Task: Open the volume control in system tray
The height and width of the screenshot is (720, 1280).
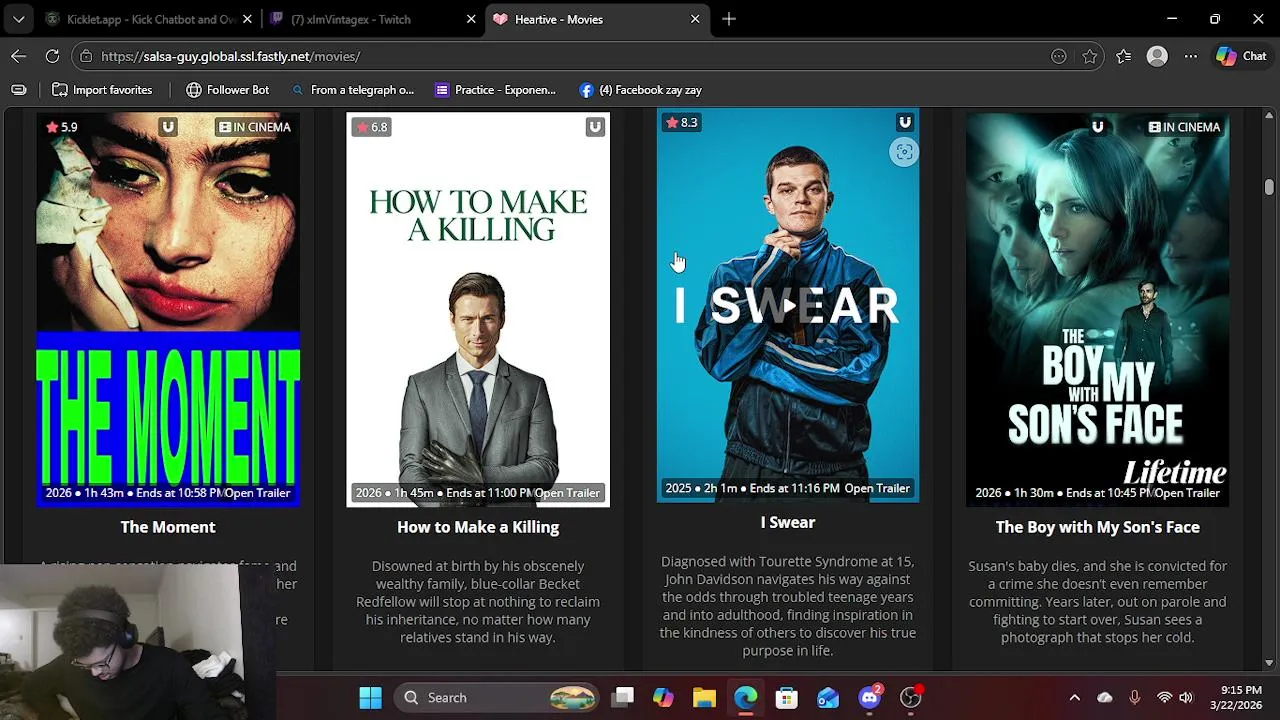Action: 1186,697
